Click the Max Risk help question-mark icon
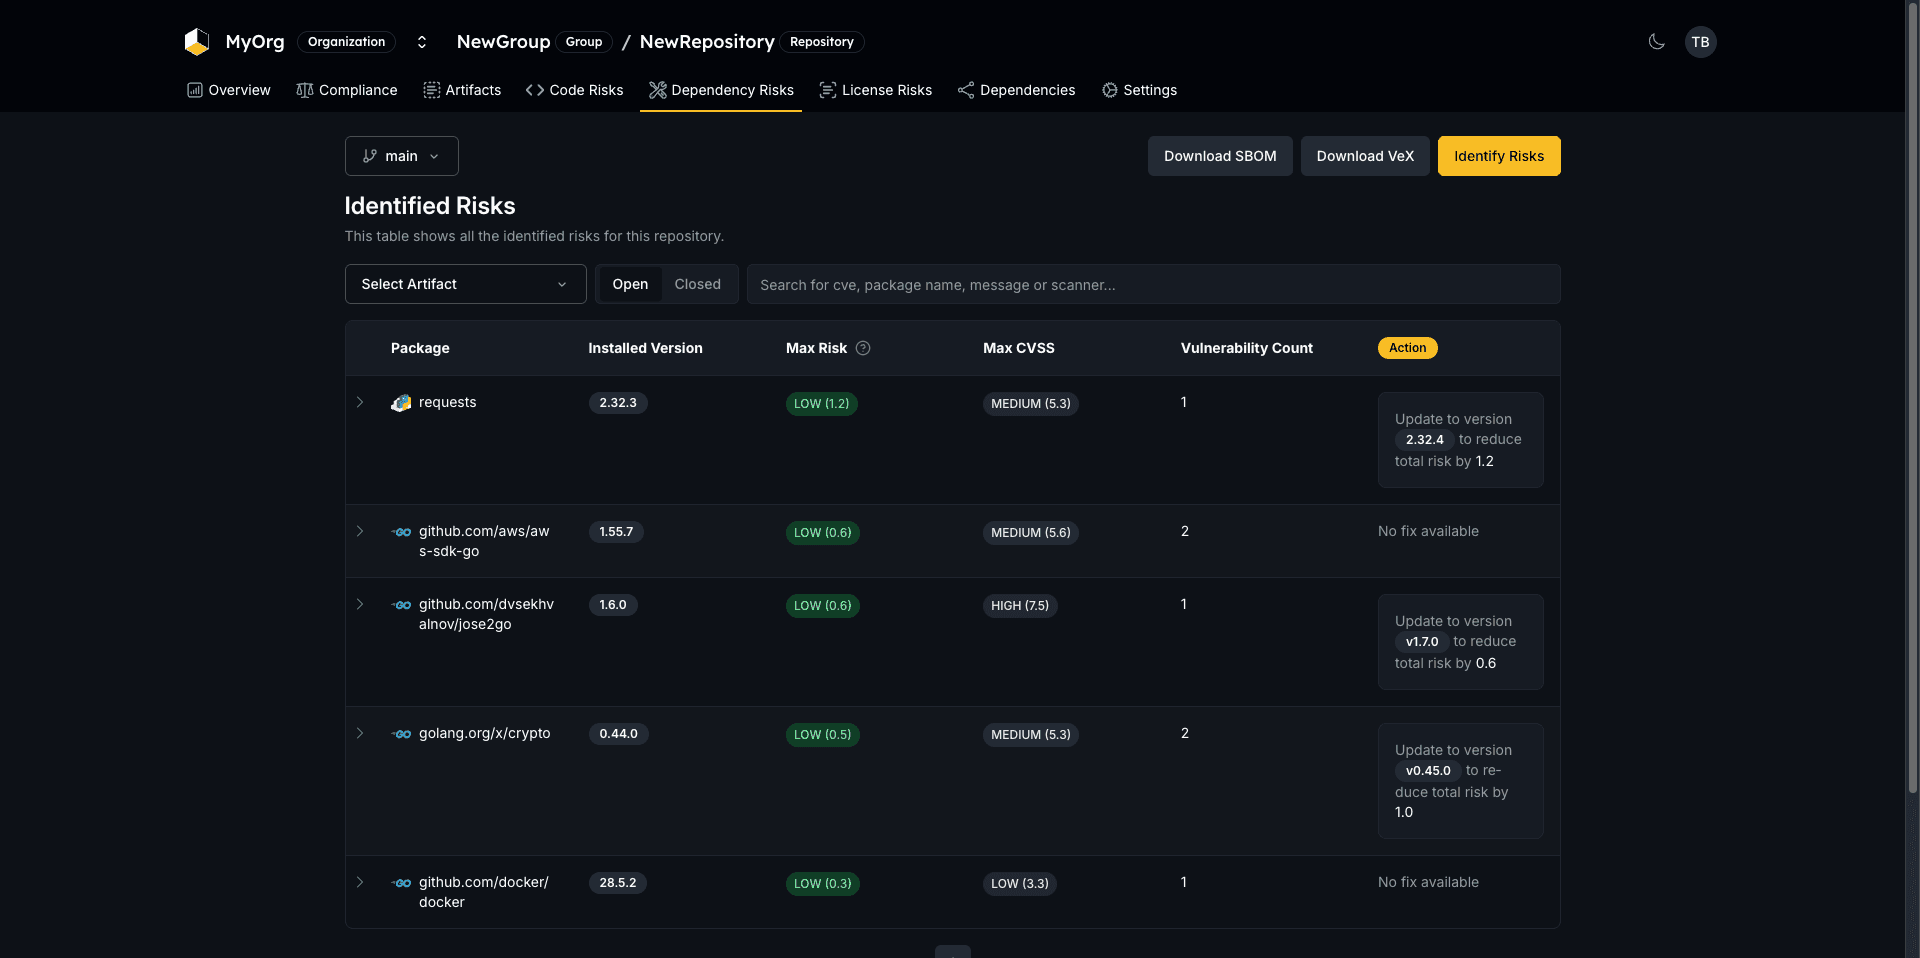 point(862,348)
